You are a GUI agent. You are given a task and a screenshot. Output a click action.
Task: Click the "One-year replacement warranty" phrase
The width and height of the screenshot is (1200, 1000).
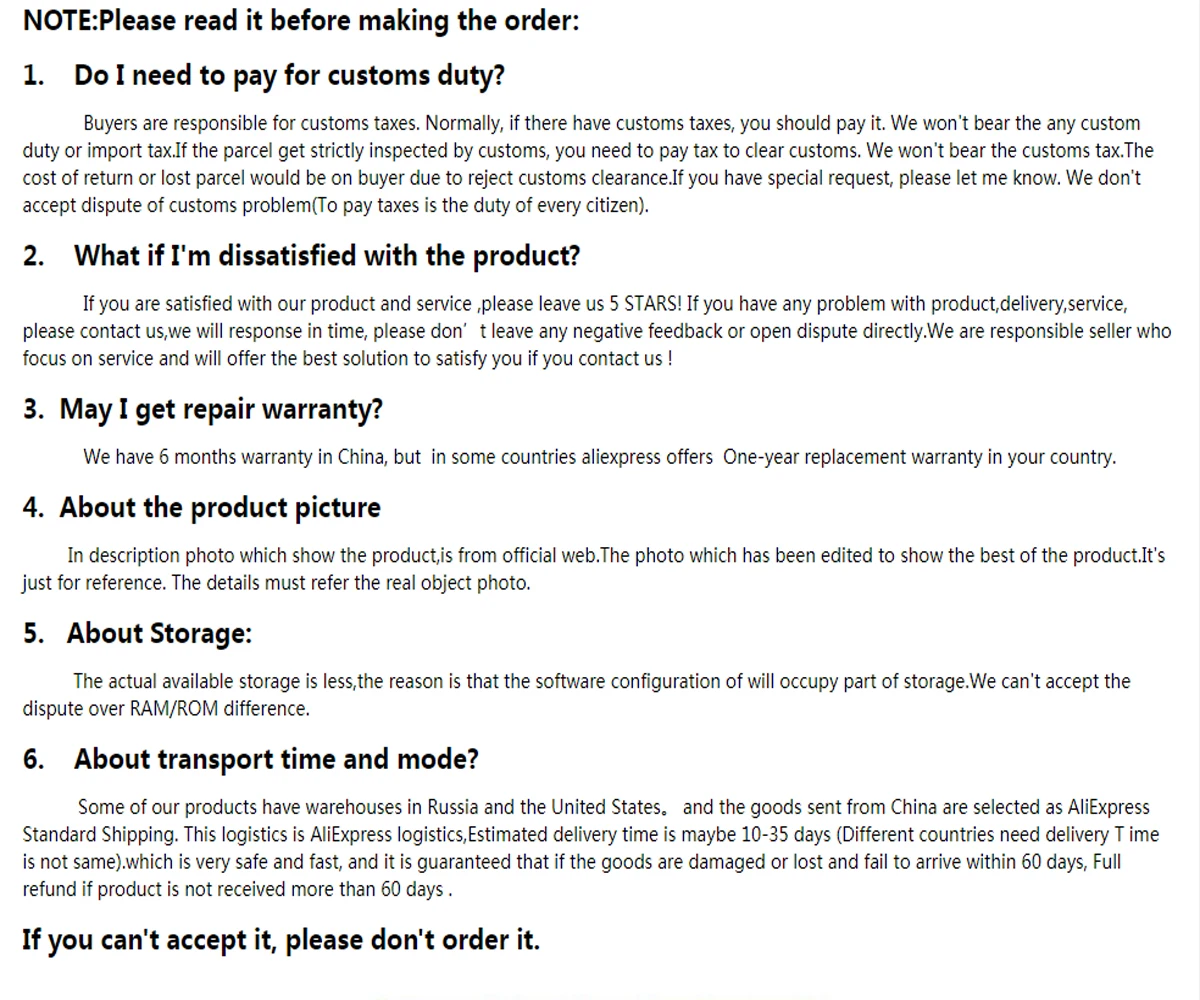click(x=852, y=457)
